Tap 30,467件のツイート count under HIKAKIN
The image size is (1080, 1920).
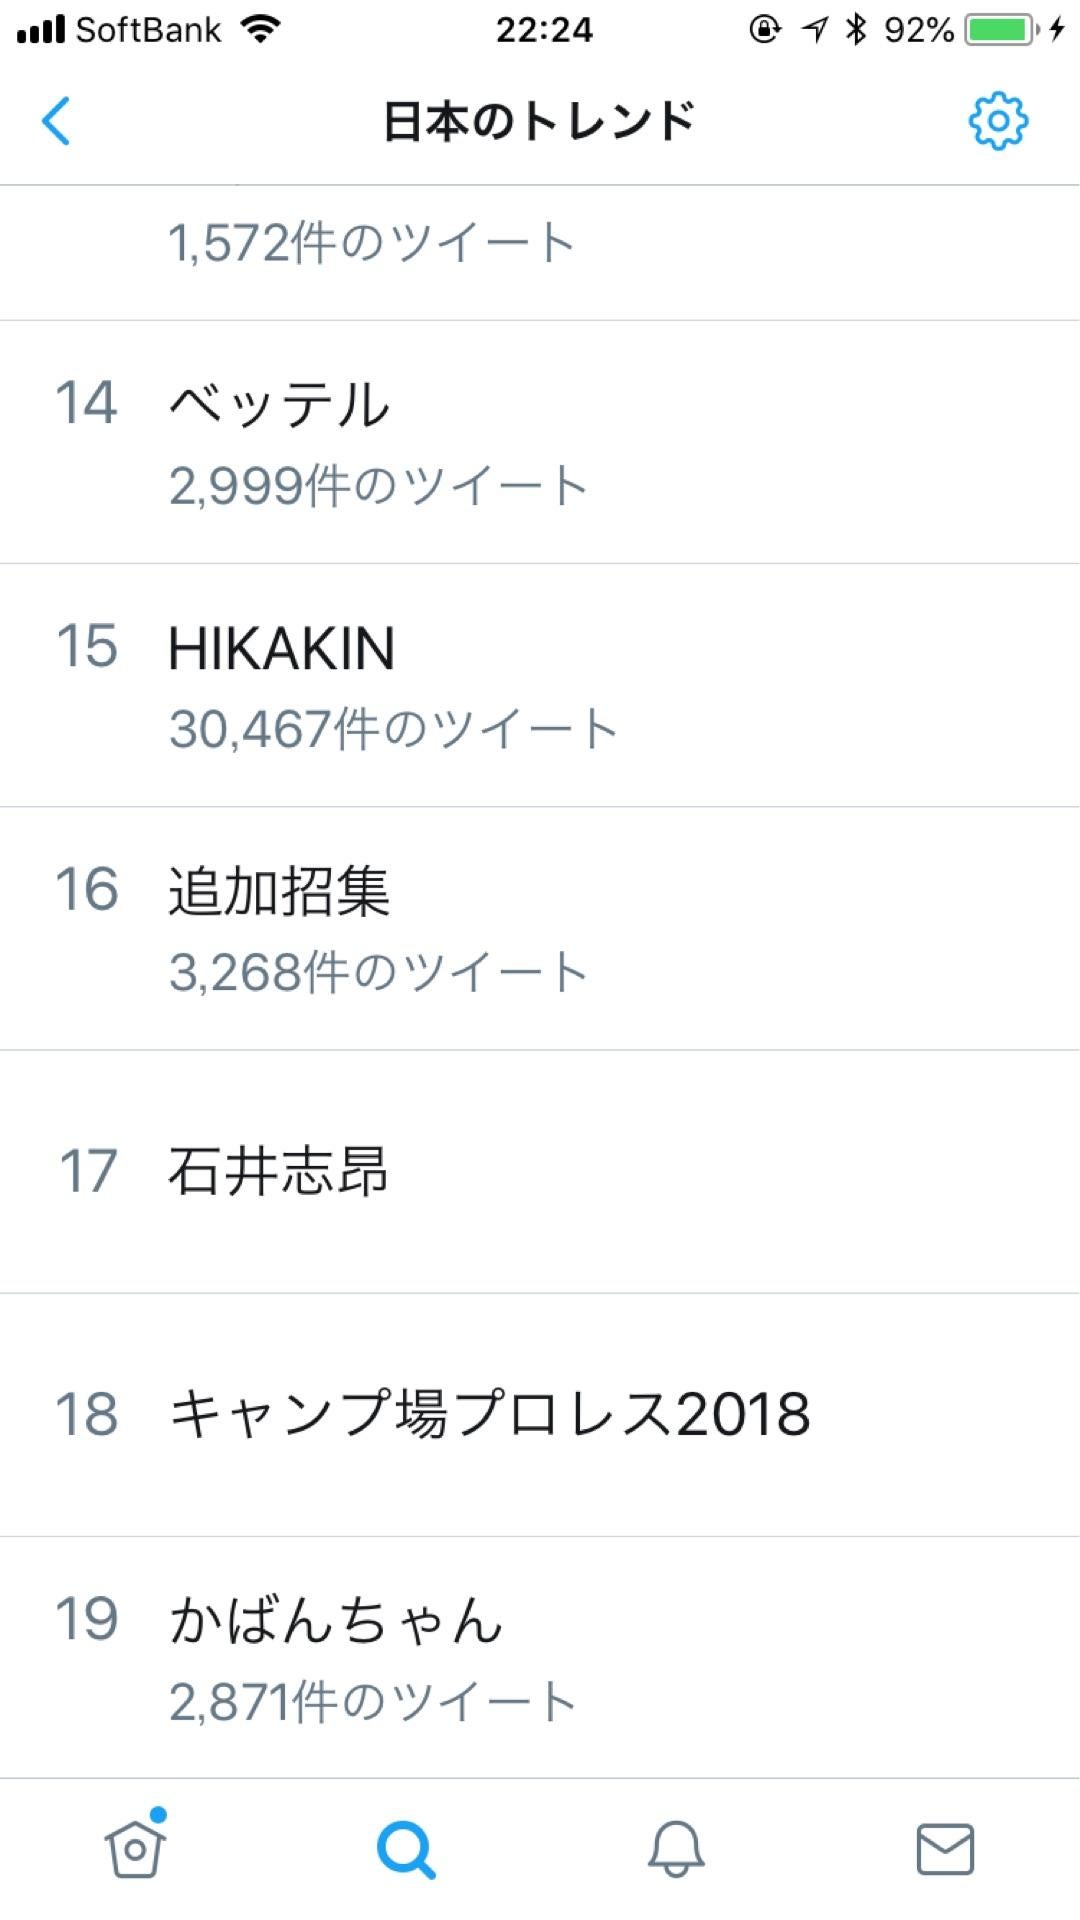[x=393, y=728]
